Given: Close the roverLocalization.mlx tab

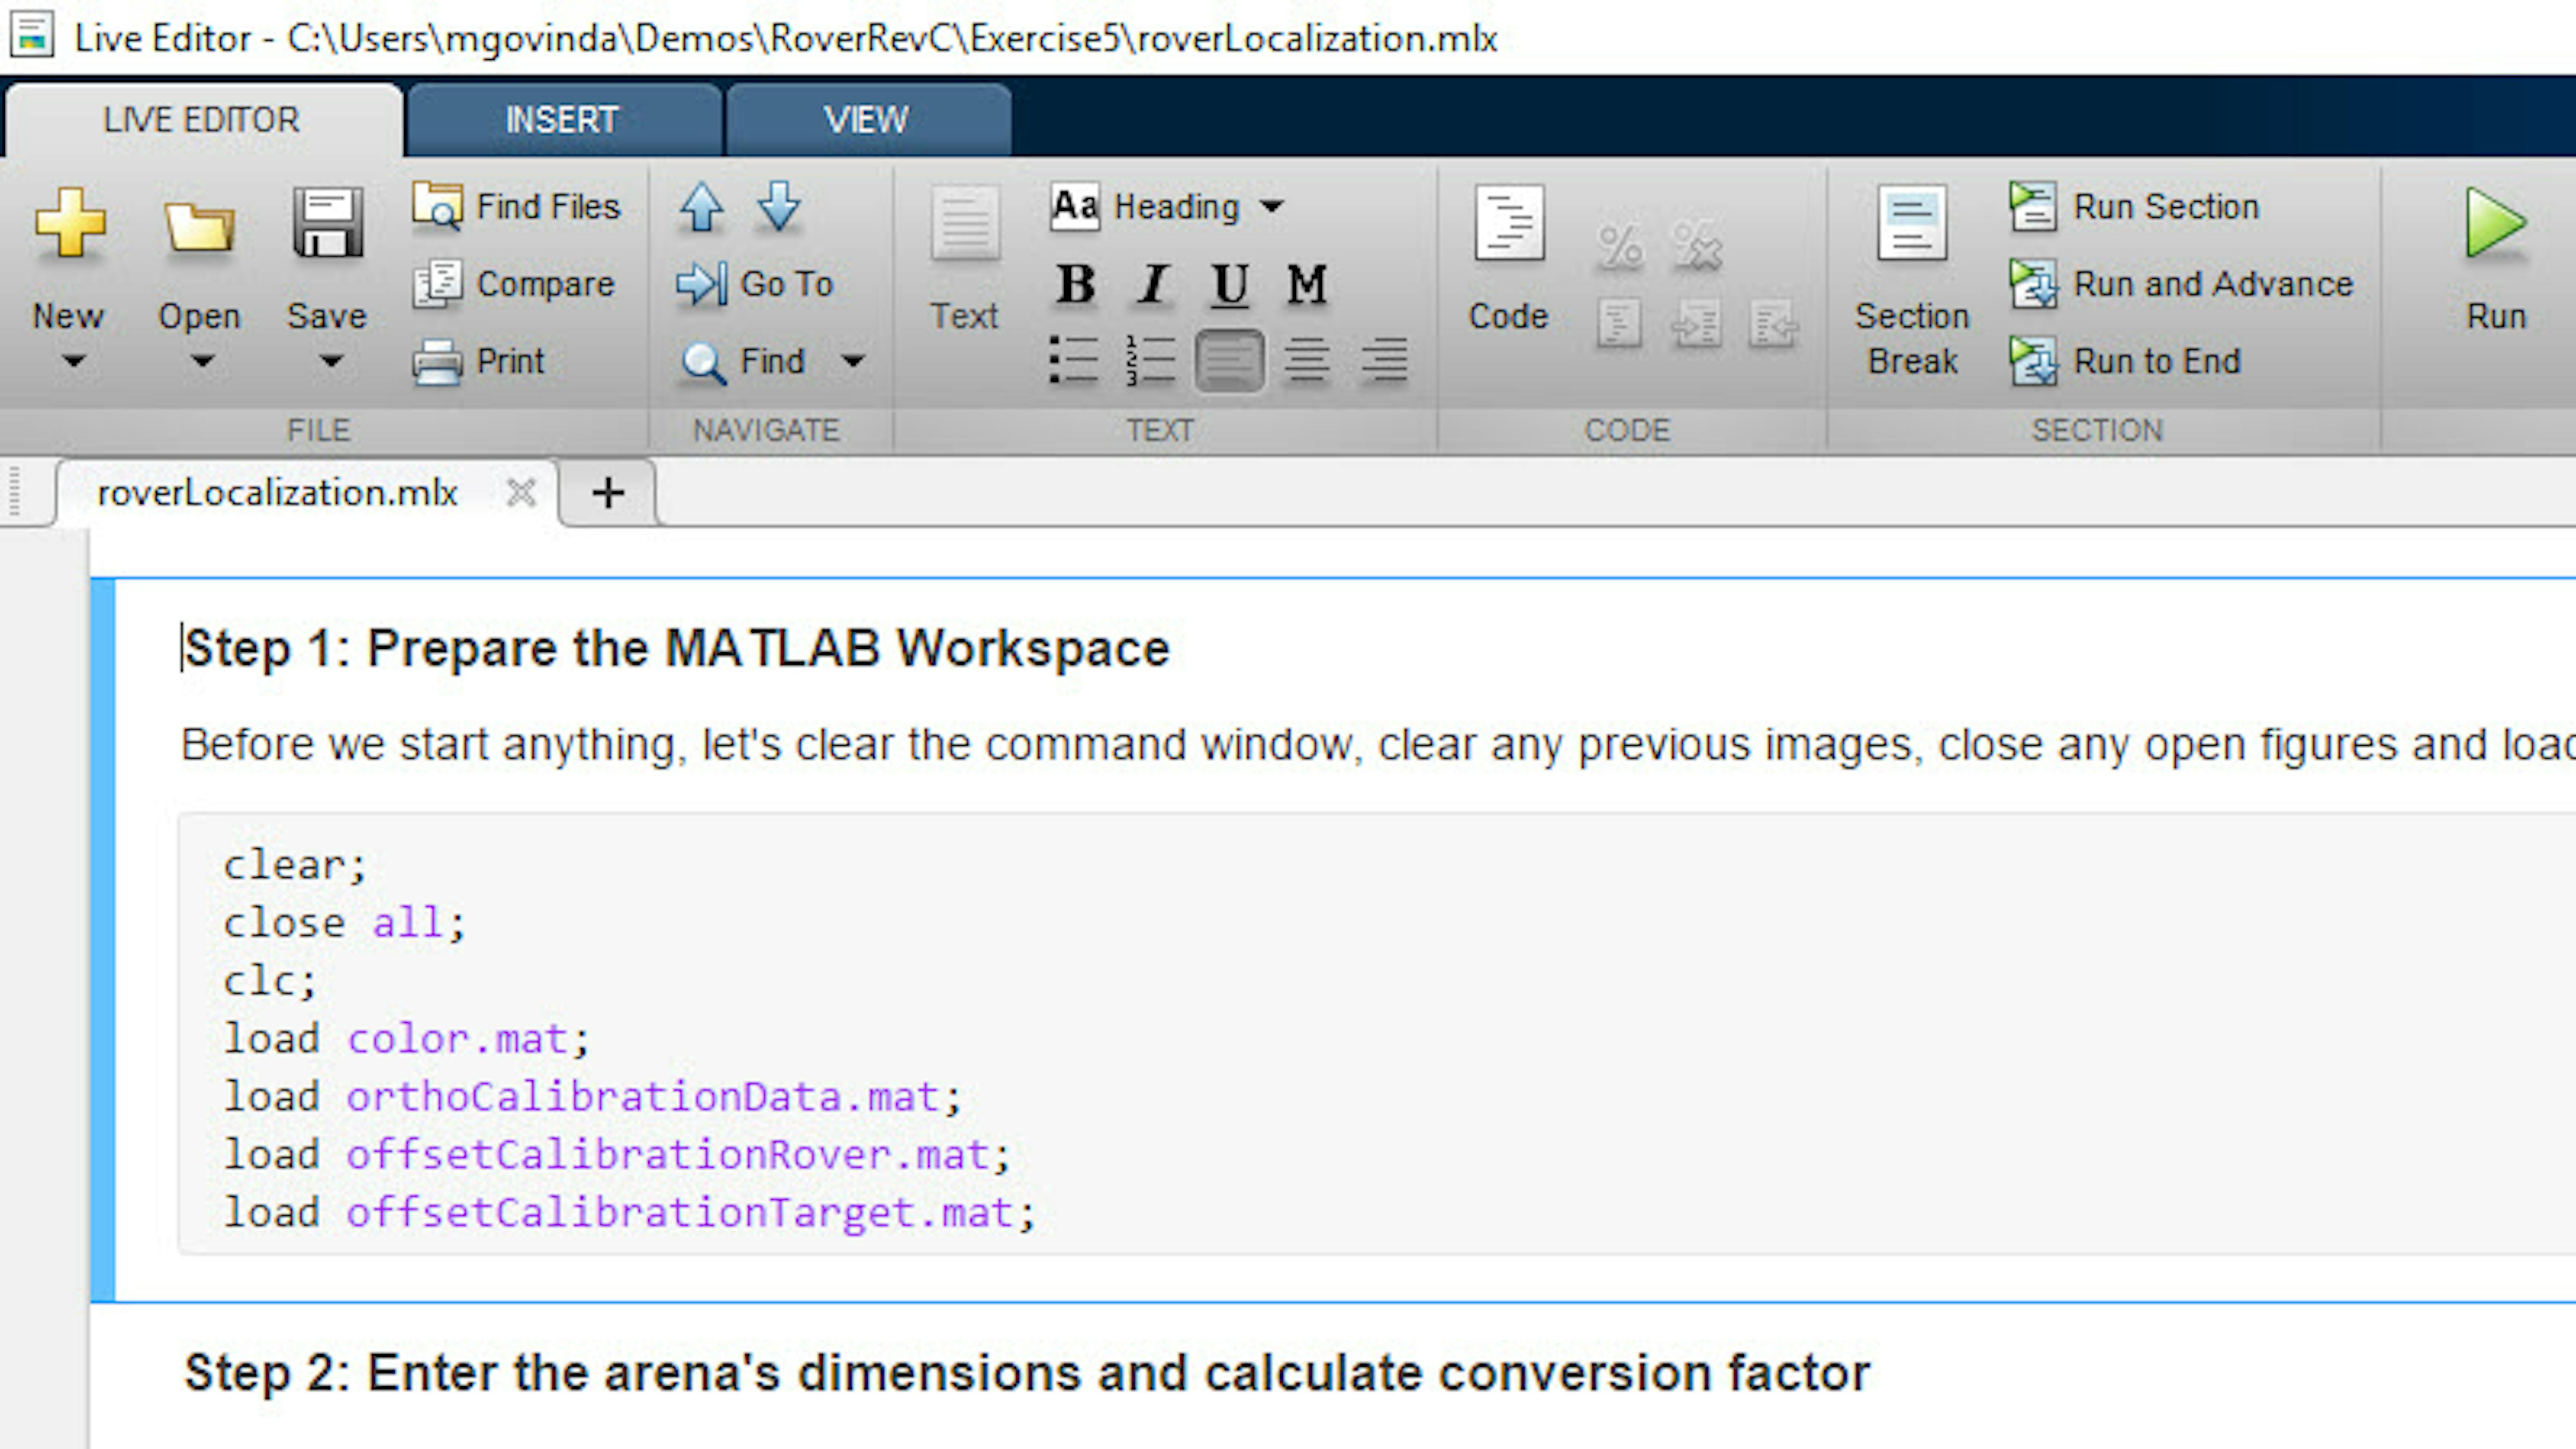Looking at the screenshot, I should (x=521, y=492).
